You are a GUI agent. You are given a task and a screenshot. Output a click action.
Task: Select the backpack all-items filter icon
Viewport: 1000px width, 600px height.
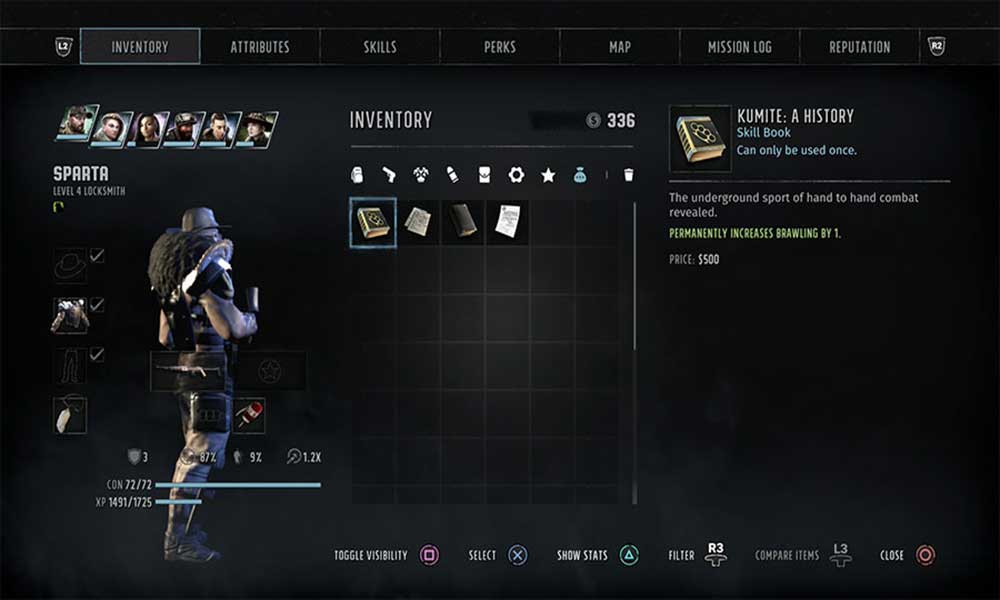point(357,175)
